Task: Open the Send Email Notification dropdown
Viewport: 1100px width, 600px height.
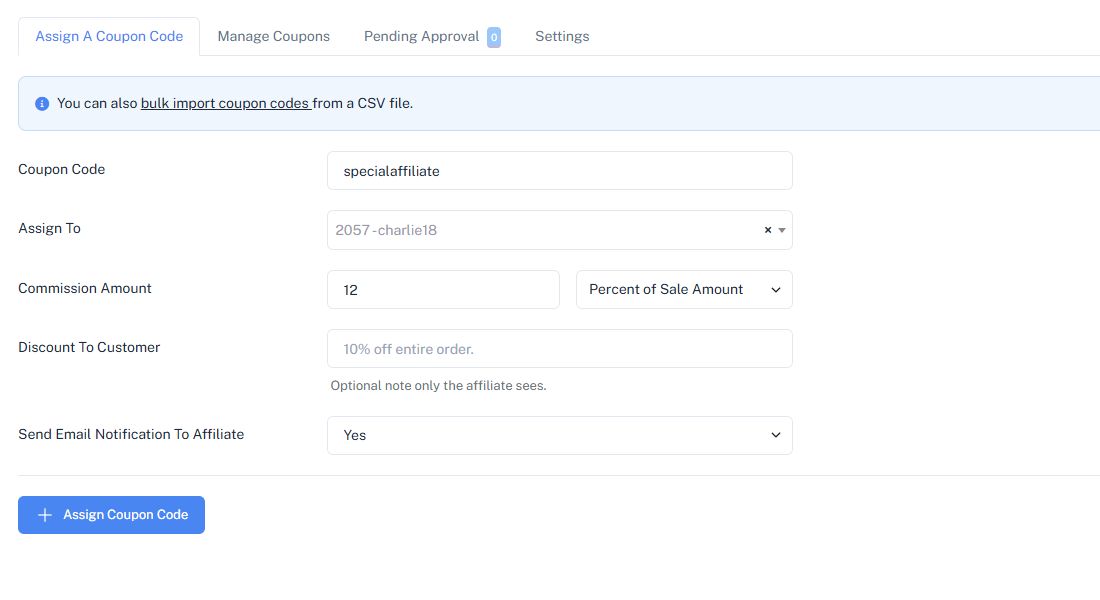Action: tap(560, 435)
